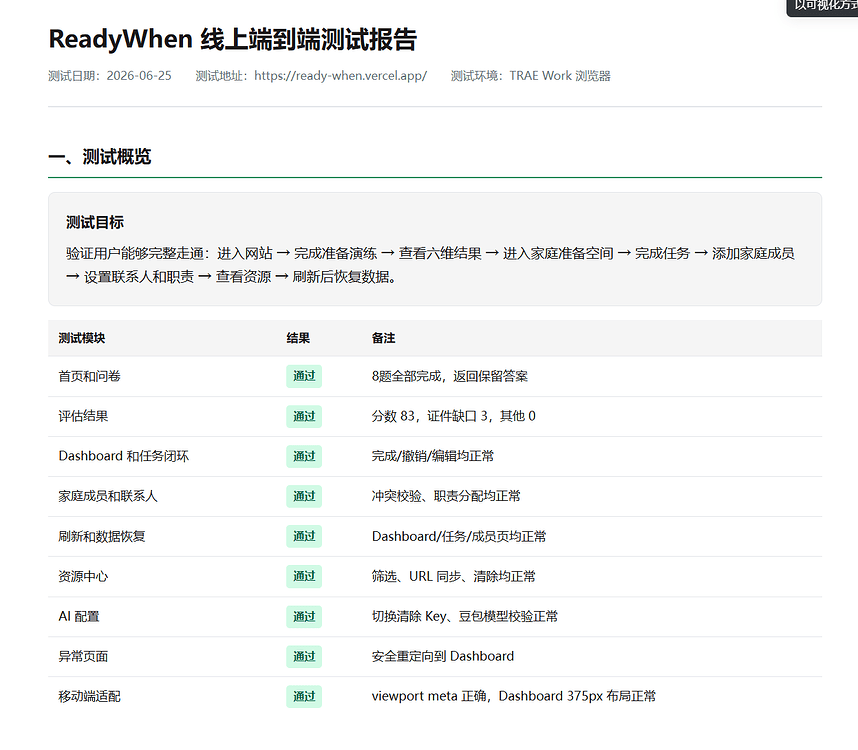The width and height of the screenshot is (858, 750).
Task: Click the note "Dashboard/任务/成员页均正常"
Action: click(459, 536)
